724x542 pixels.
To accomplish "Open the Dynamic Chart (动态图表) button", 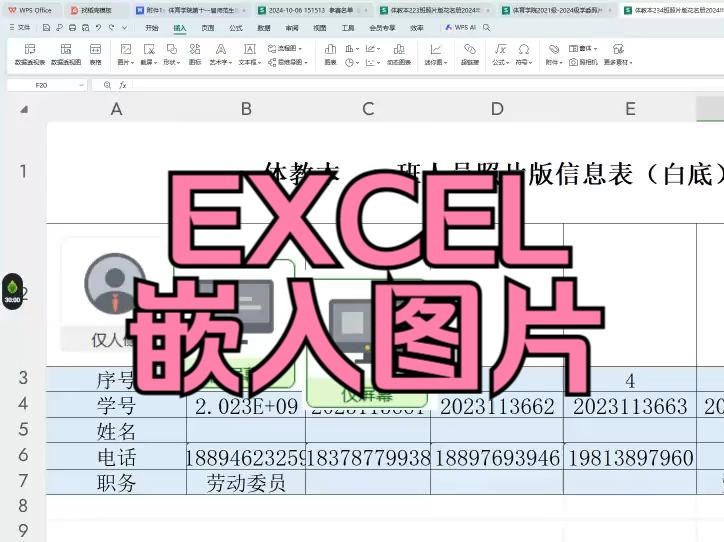I will [x=399, y=54].
